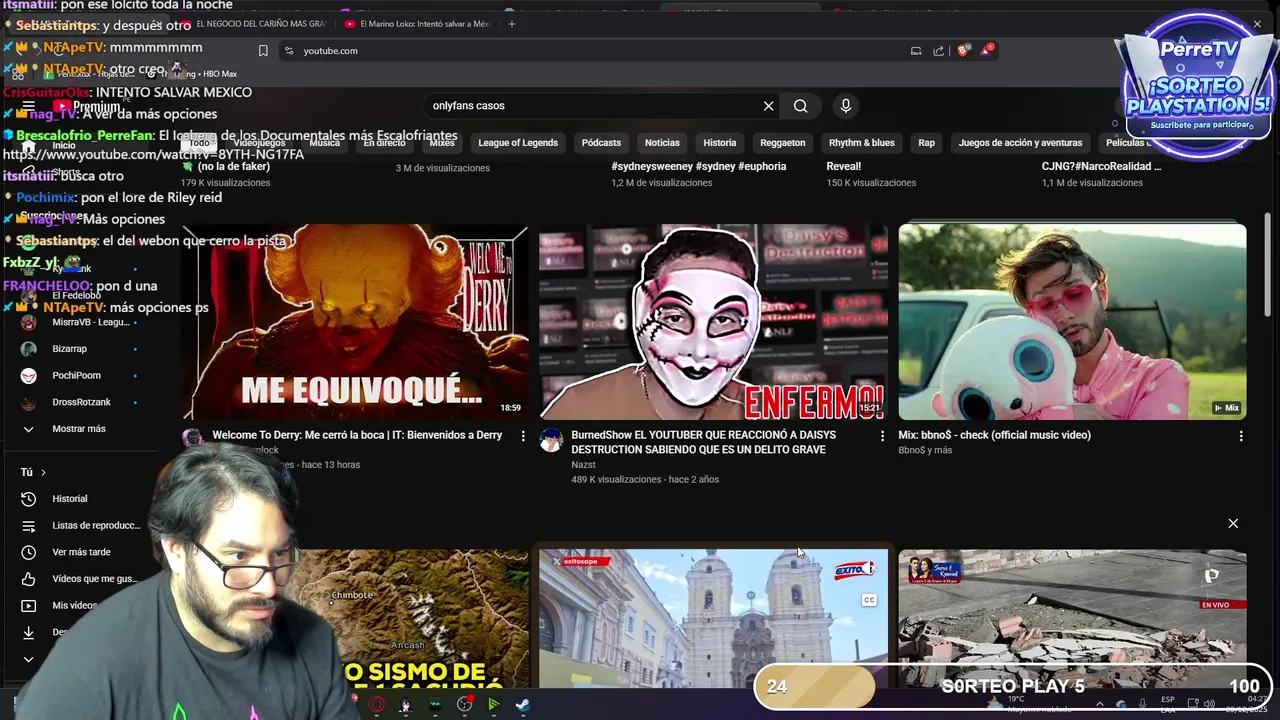Select the En directo filter chip
Screen dimensions: 1280x720
coord(384,143)
